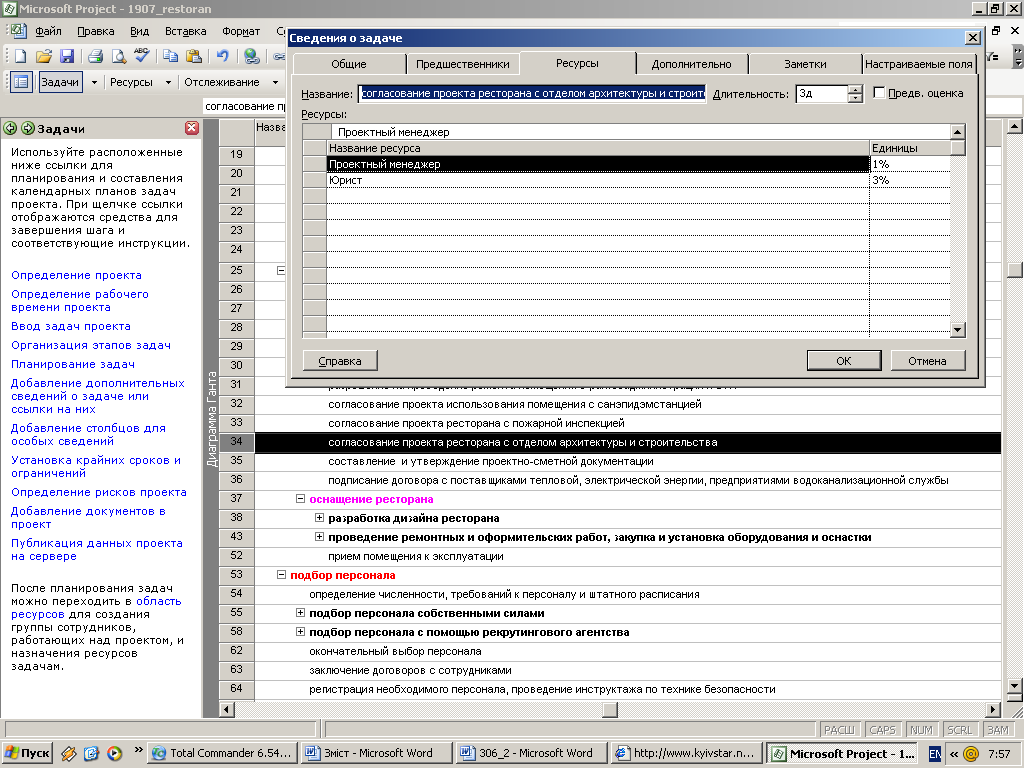This screenshot has width=1024, height=768.
Task: Open the Планирование задач link
Action: pos(73,364)
